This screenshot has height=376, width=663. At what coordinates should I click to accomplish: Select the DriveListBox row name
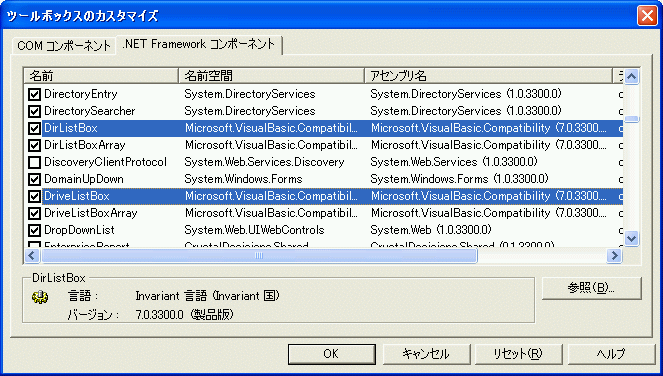click(77, 196)
